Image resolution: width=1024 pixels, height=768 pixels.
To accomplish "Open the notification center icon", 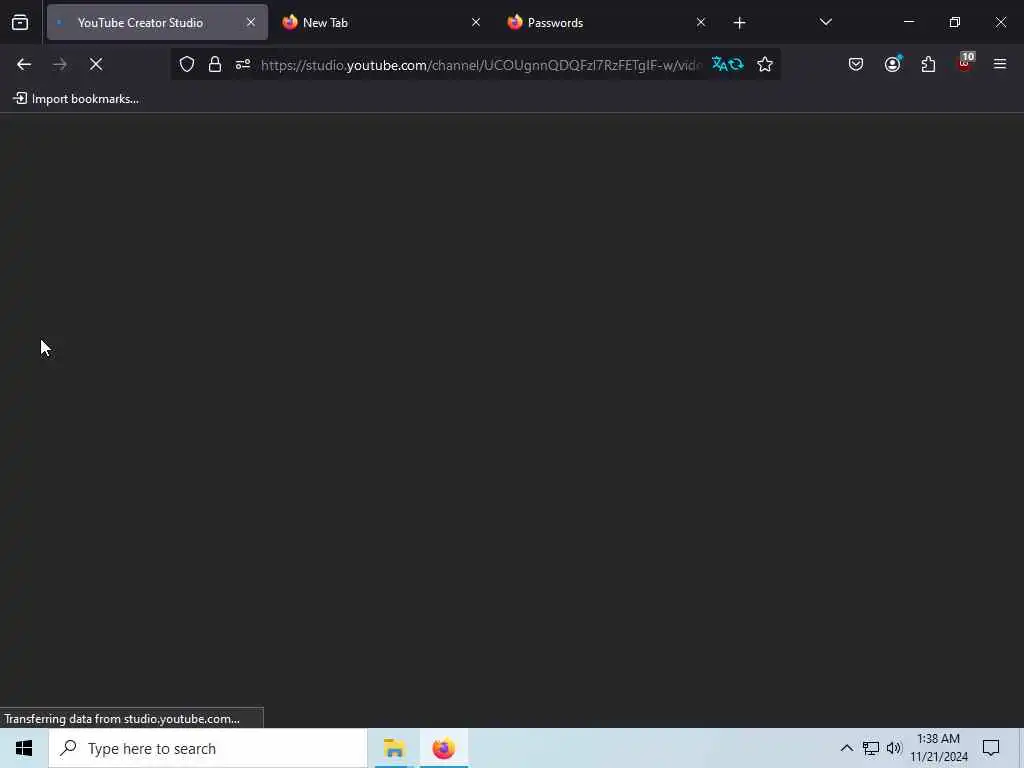I will 991,748.
